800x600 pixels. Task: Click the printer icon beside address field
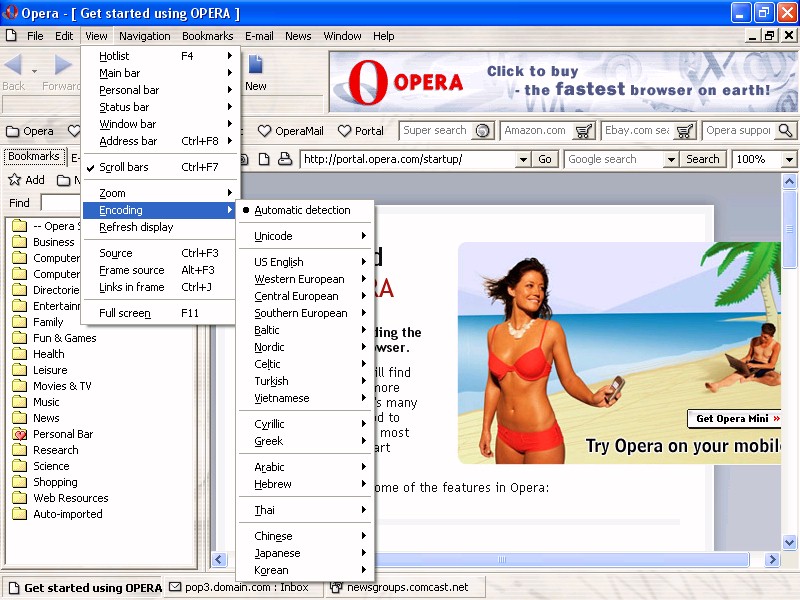pyautogui.click(x=285, y=159)
